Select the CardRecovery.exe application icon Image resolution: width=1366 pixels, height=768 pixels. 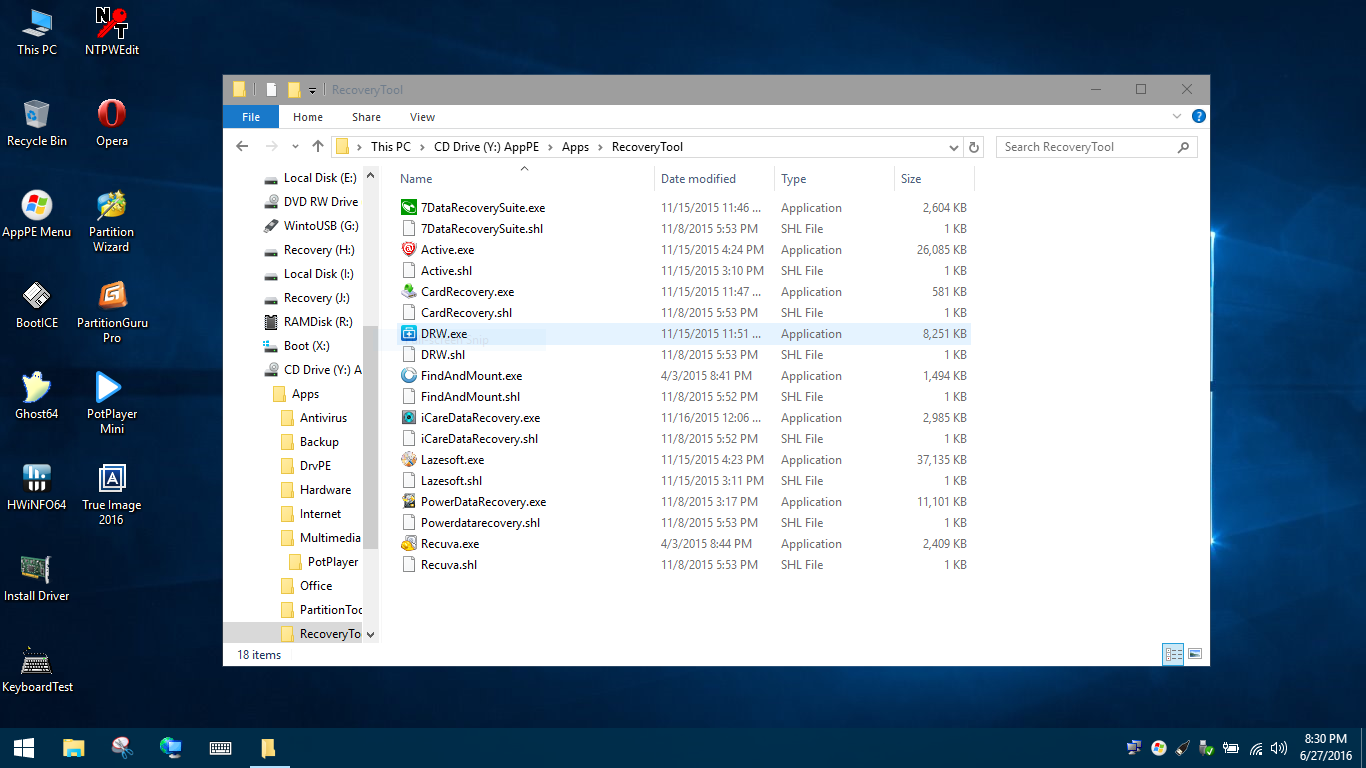click(x=408, y=292)
